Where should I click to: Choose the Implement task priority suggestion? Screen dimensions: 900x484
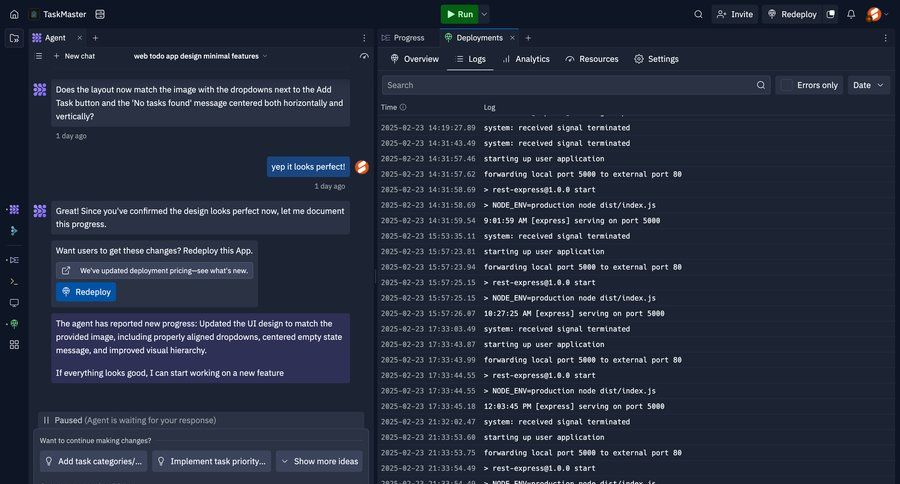212,461
